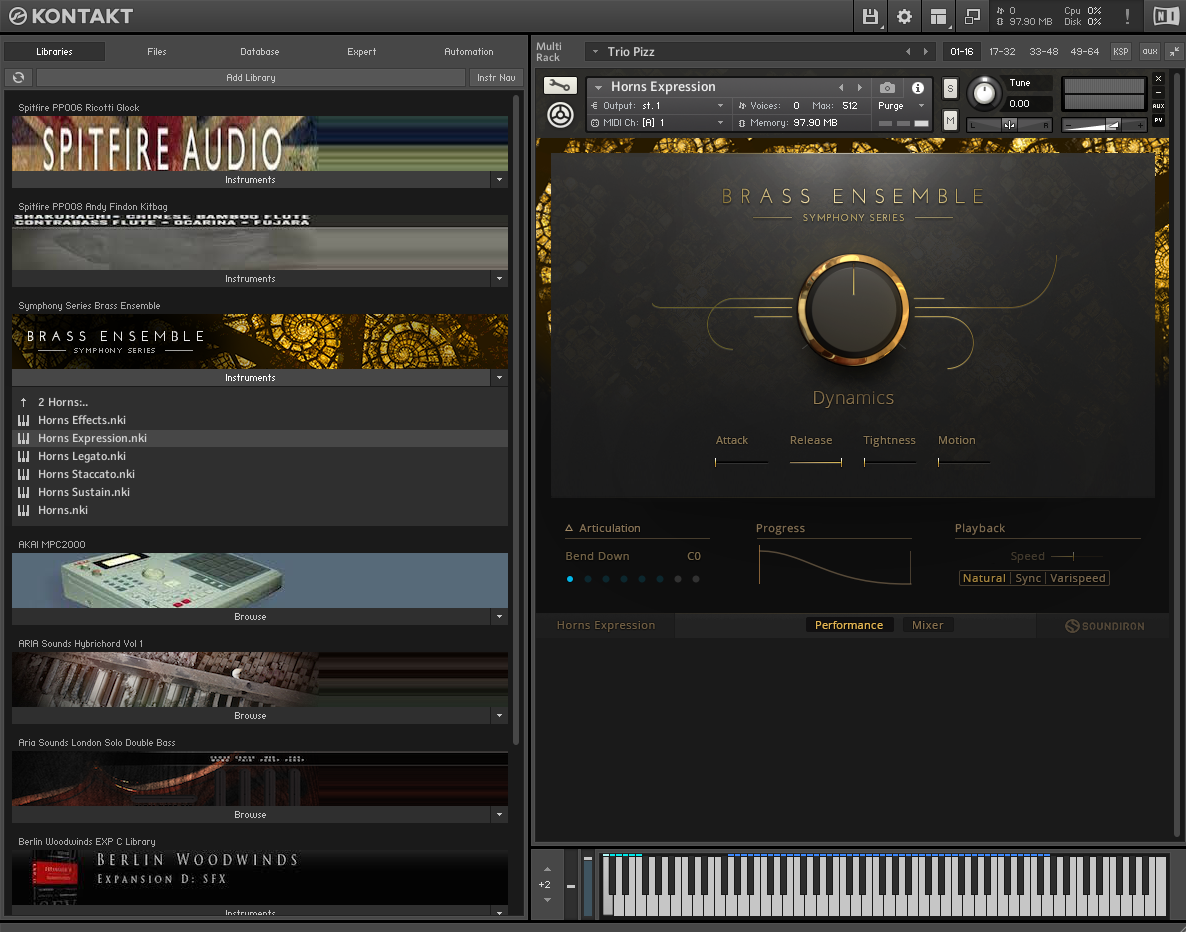Toggle aux sends view in multi rack header

point(1150,51)
